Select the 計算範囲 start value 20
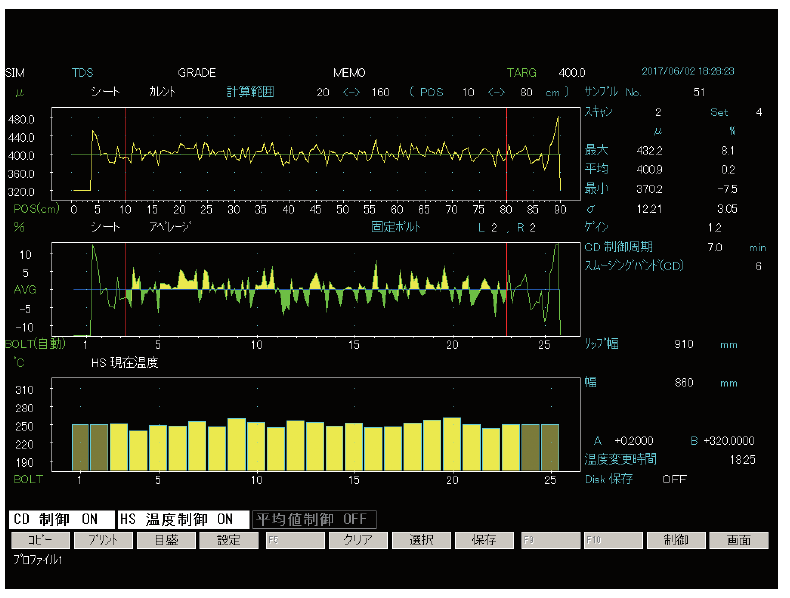Screen dimensions: 790x598 [x=323, y=92]
